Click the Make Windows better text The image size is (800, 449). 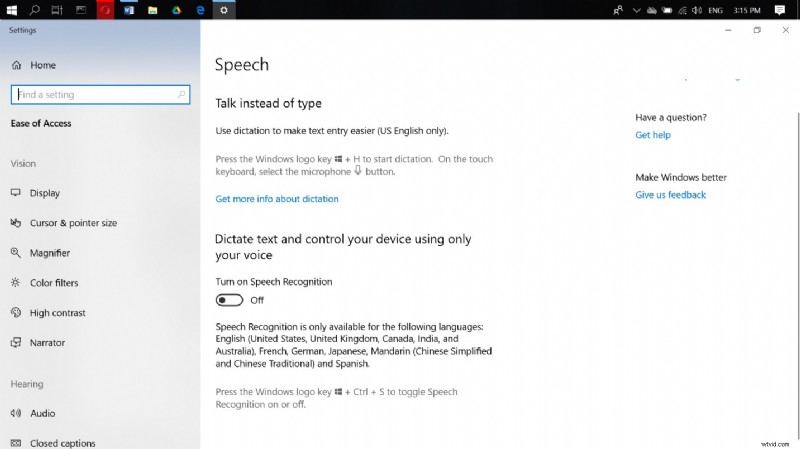(681, 178)
